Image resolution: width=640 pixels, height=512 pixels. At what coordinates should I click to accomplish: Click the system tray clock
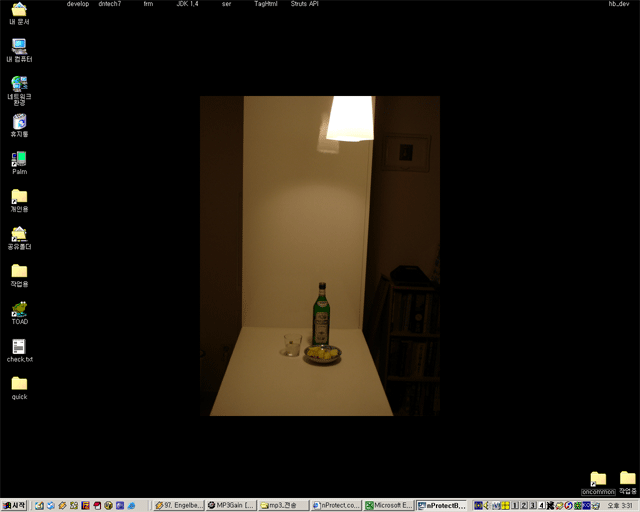[619, 505]
